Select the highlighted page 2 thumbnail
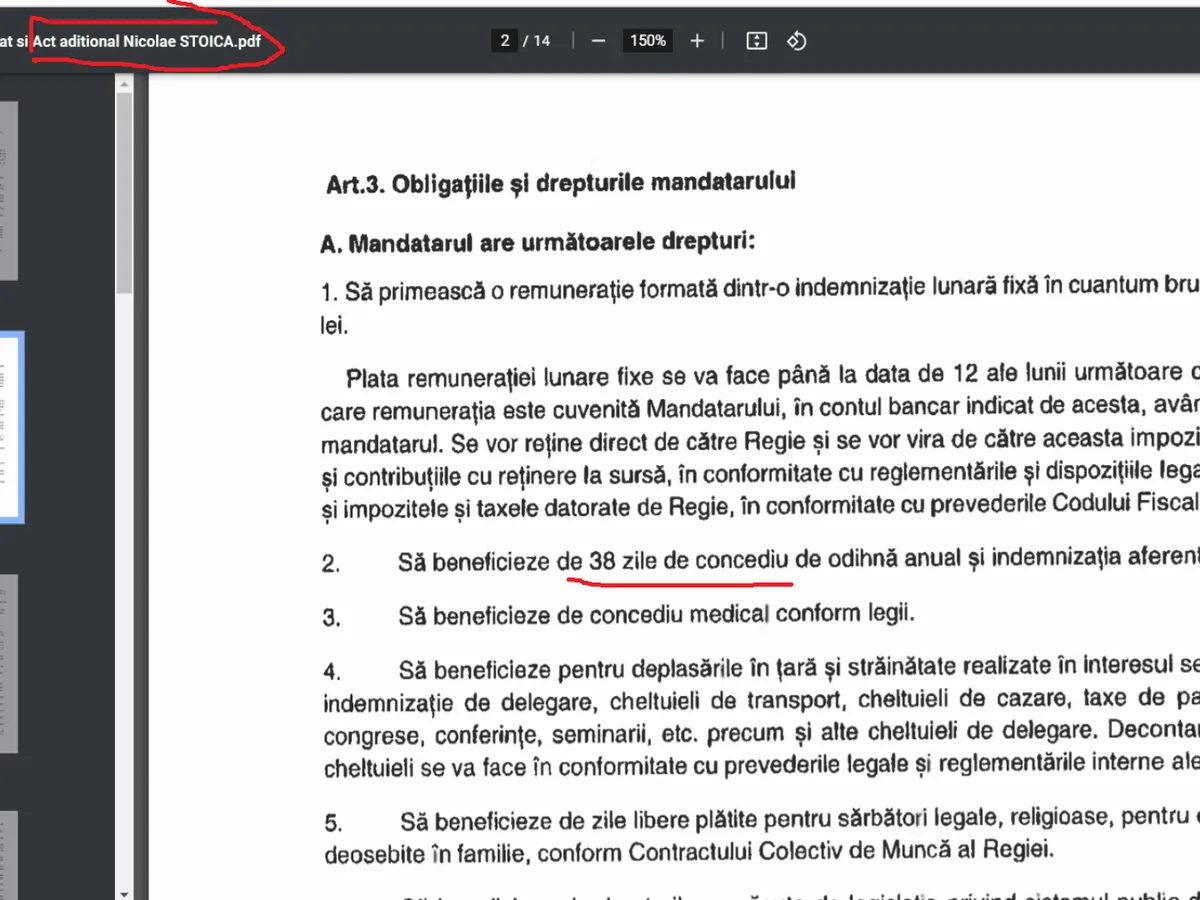The width and height of the screenshot is (1200, 900). click(10, 427)
